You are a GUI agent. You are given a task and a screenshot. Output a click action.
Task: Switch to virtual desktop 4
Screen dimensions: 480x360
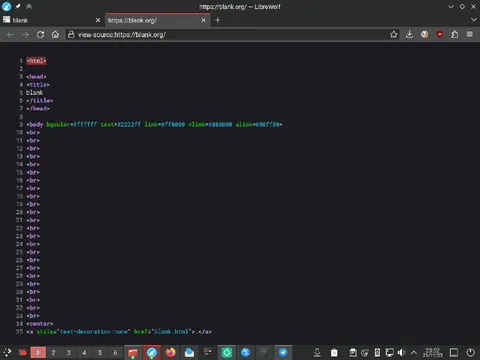coord(84,352)
